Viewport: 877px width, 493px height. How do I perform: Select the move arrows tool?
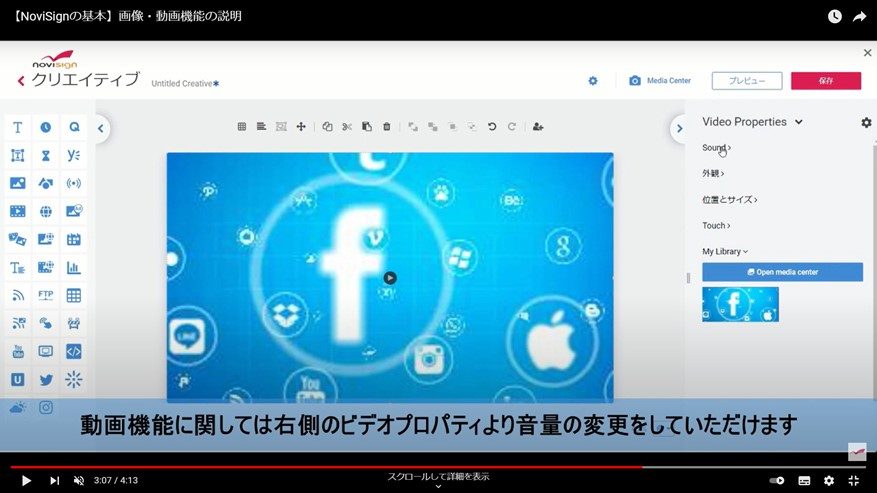click(x=301, y=127)
